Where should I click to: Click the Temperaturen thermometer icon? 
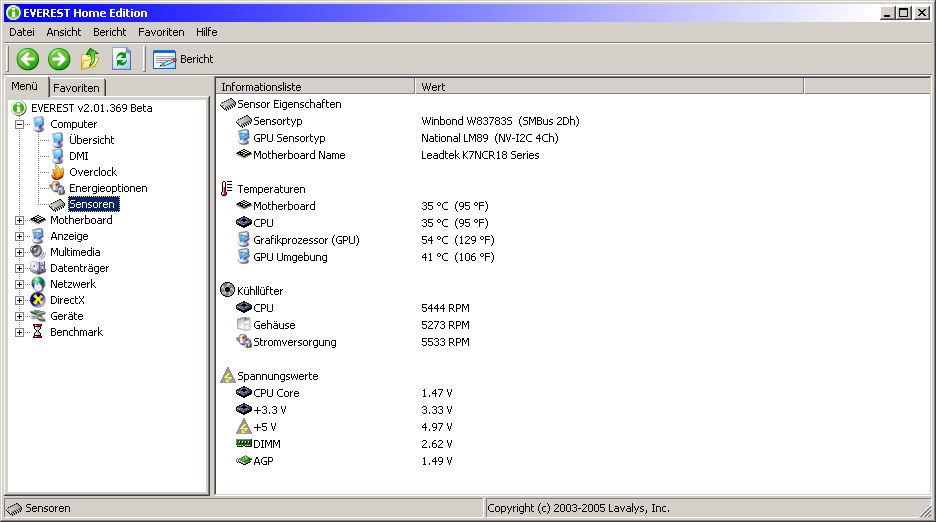point(226,189)
